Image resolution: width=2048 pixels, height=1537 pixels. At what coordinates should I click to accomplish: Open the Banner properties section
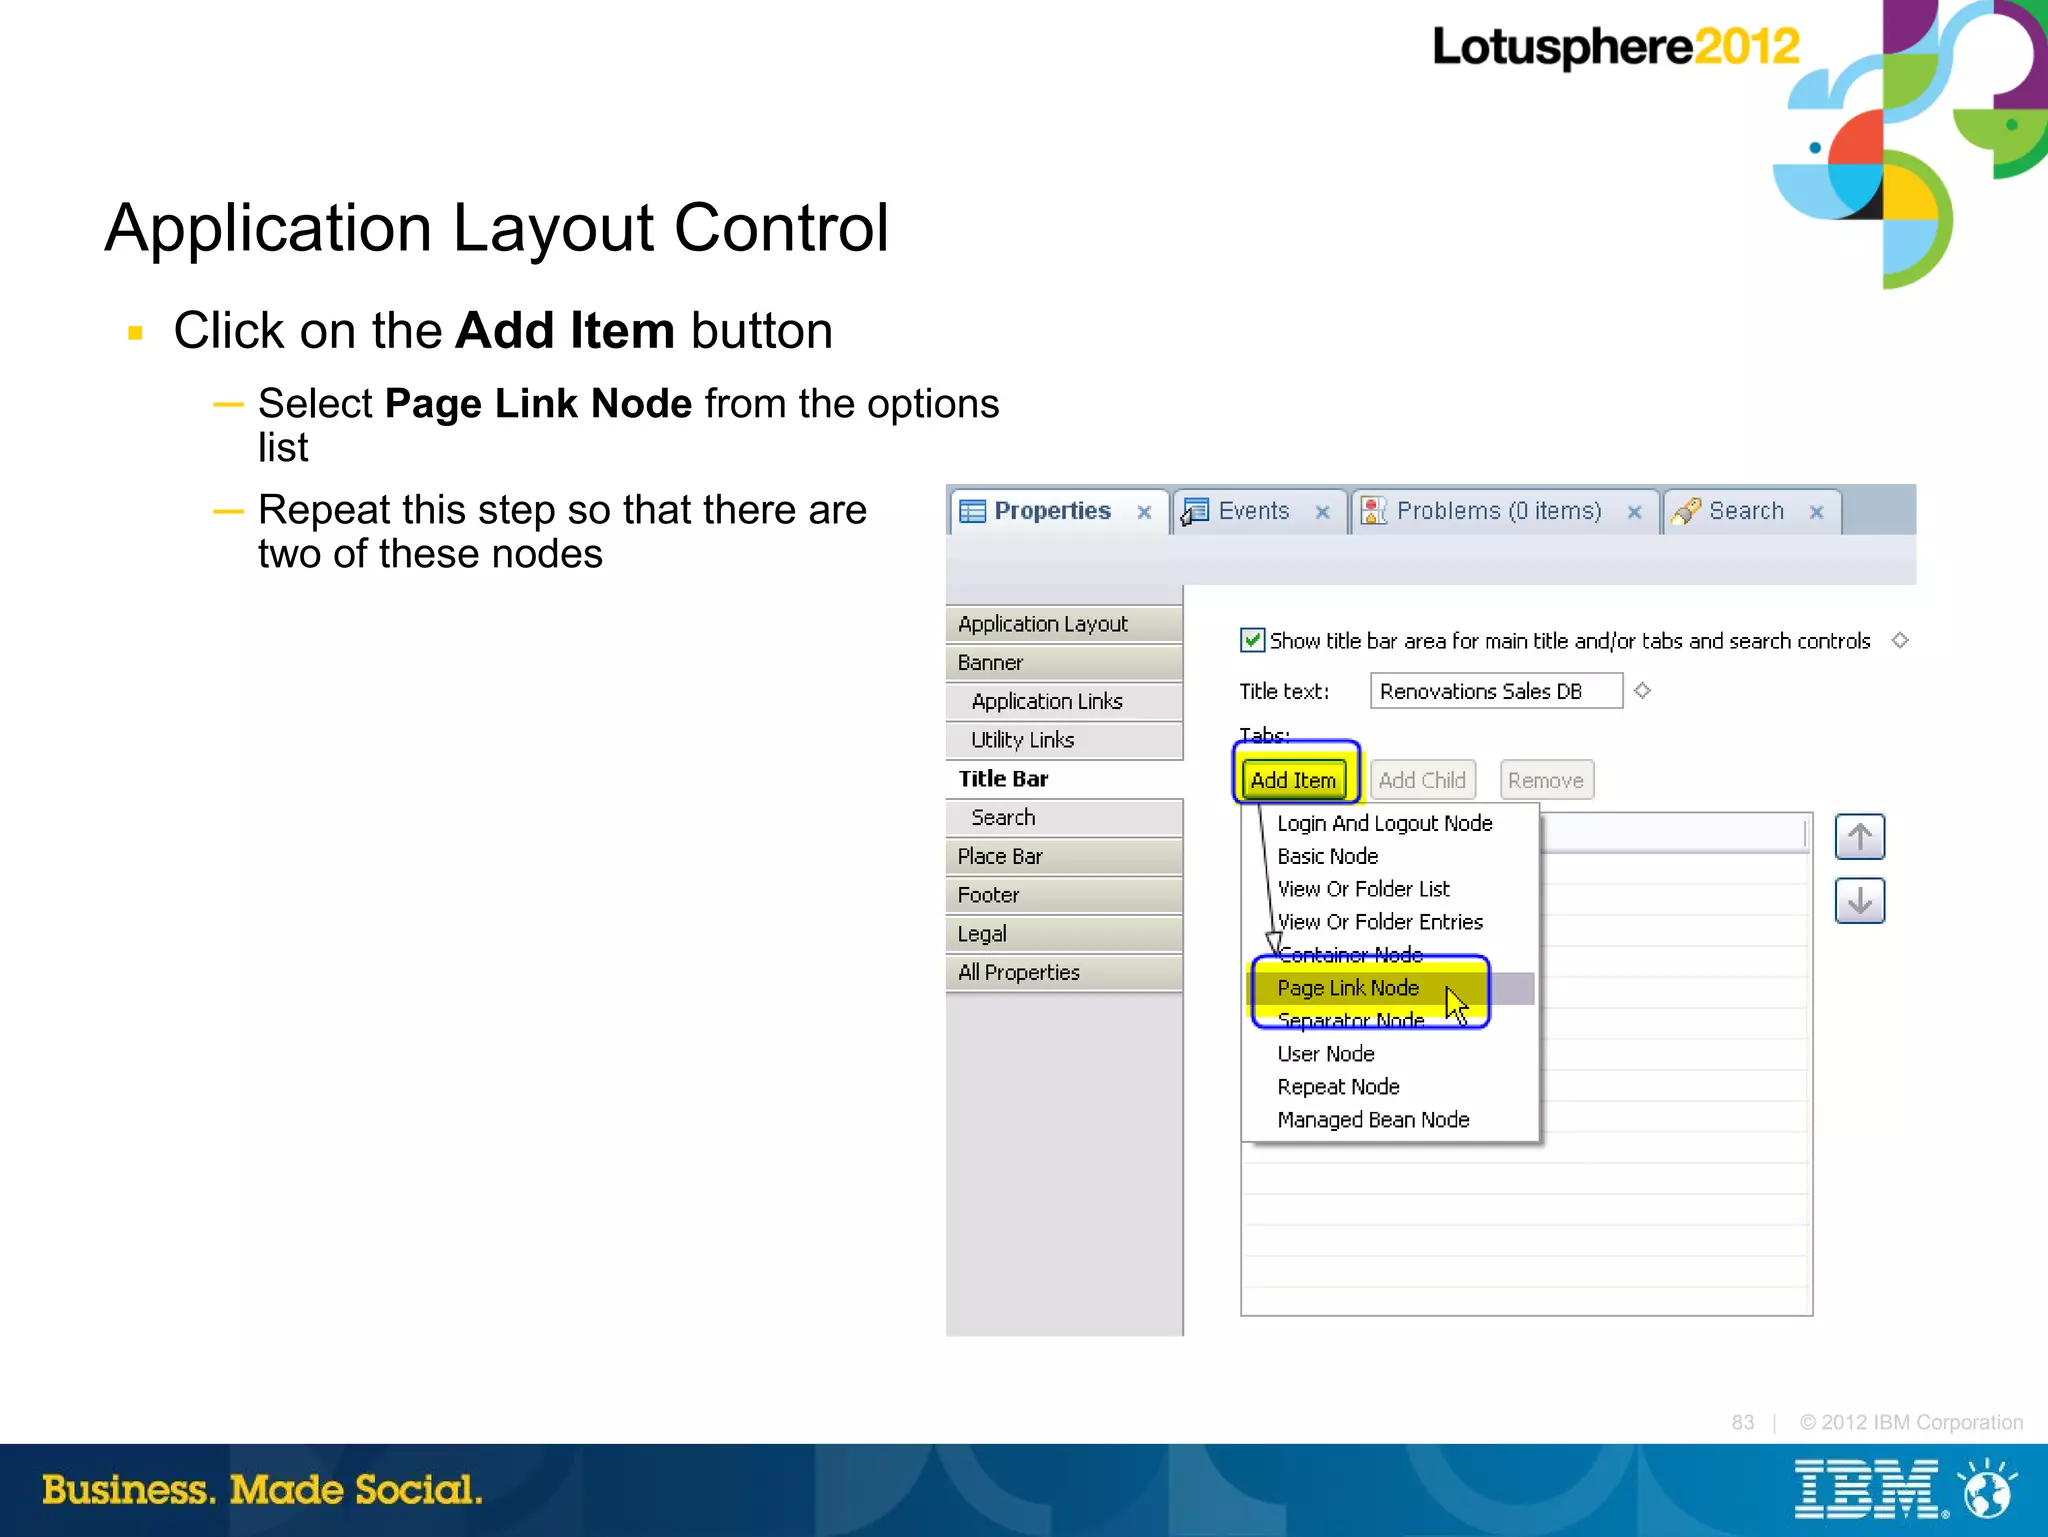(1064, 662)
